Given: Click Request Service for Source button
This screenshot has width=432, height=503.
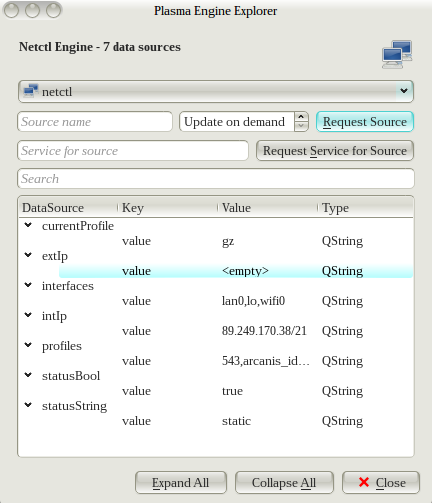Looking at the screenshot, I should point(335,151).
